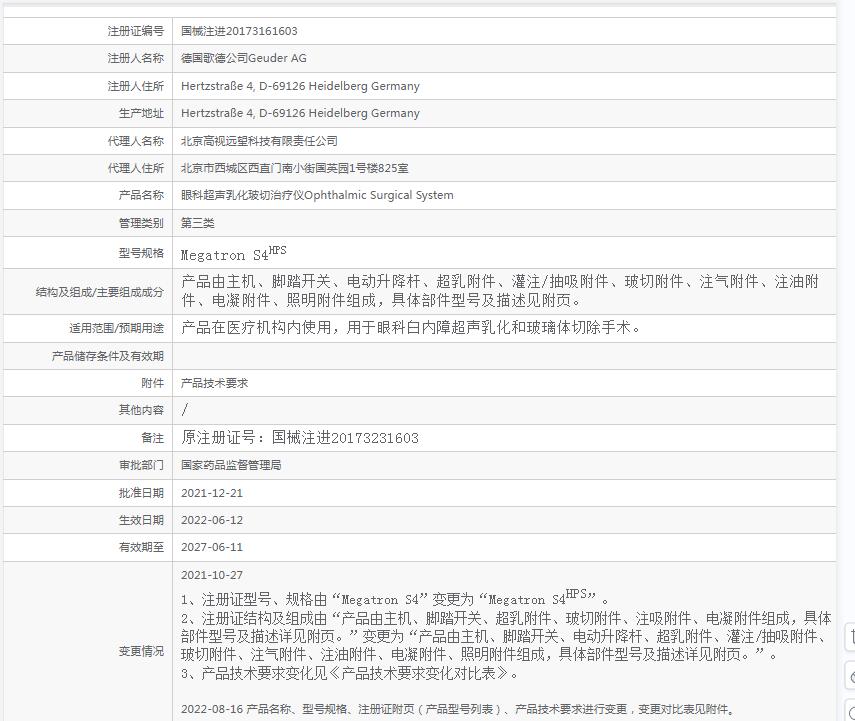Click the slash value in 其他内容 row

pos(185,410)
